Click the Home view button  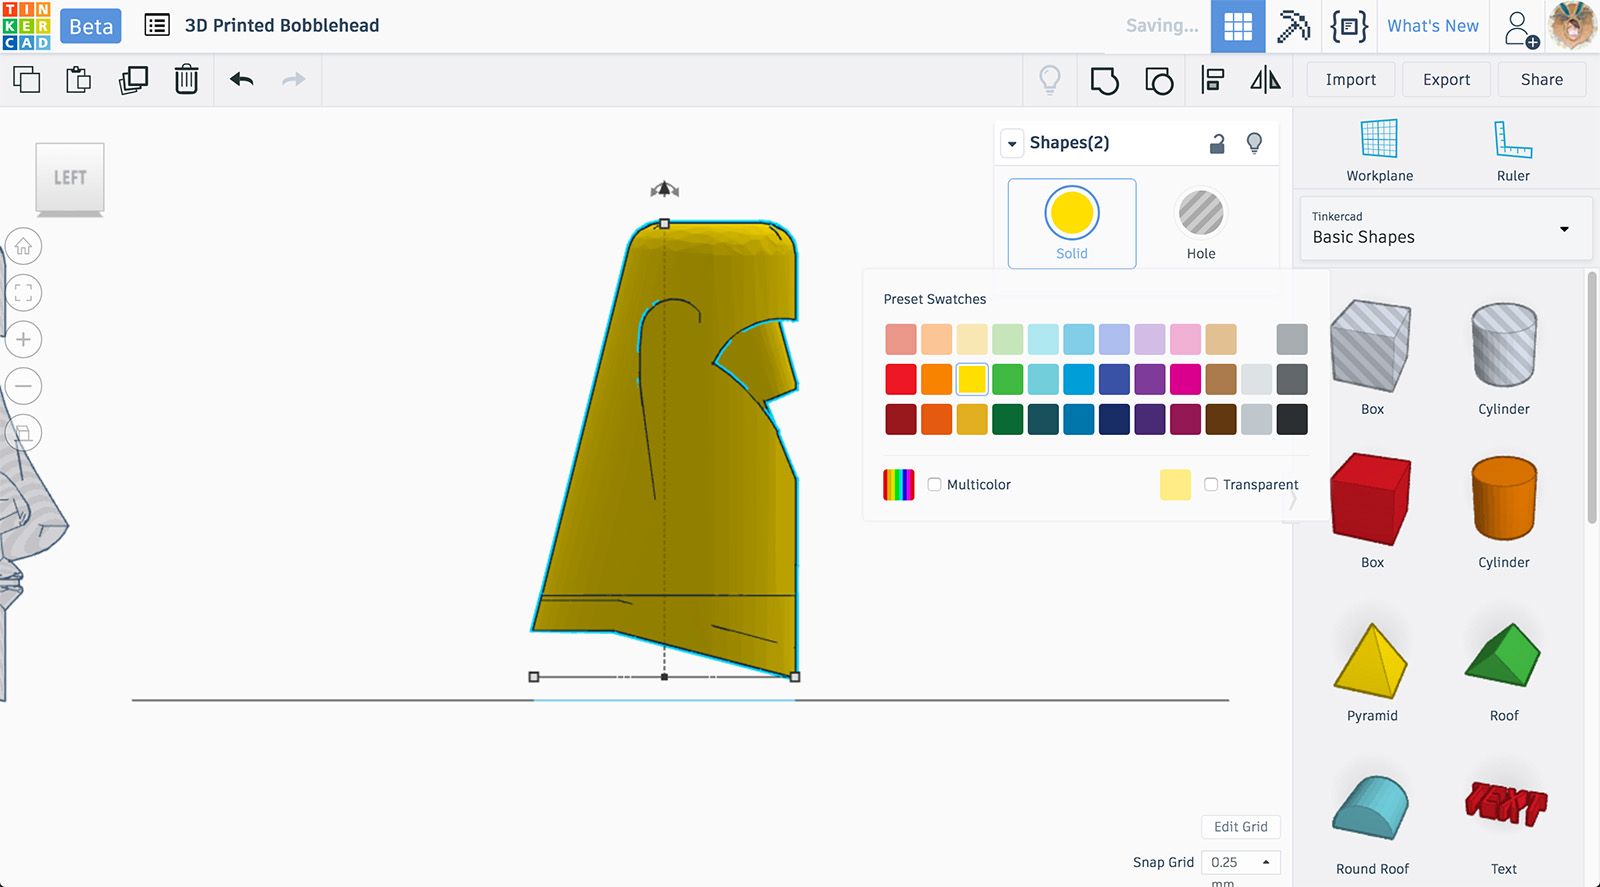pos(24,246)
